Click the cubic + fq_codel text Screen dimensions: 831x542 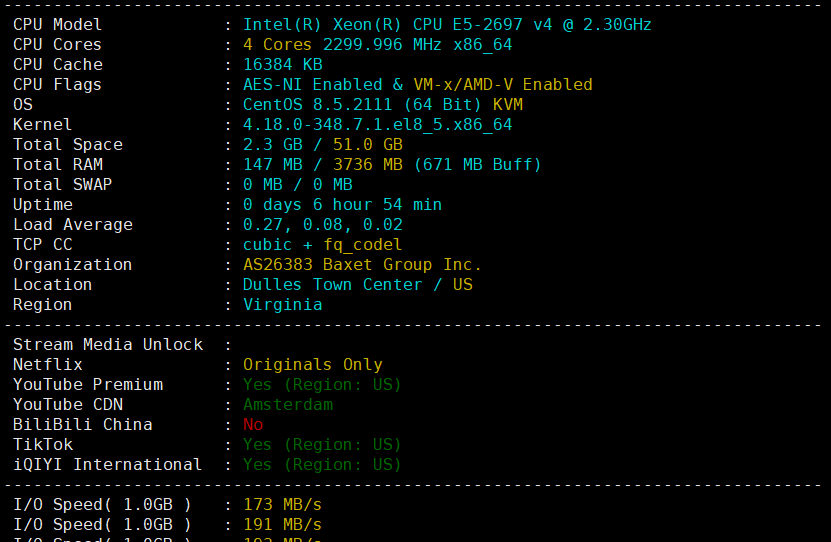[322, 244]
